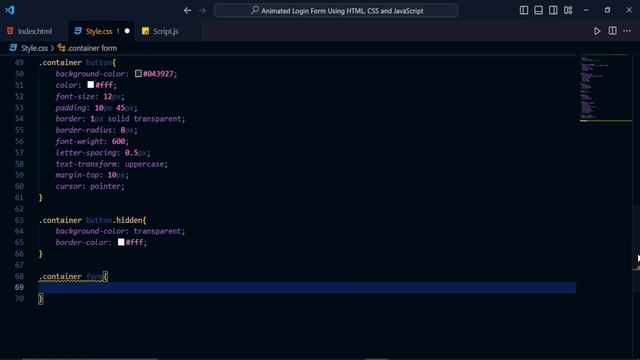Click the 'font-weight: 600;' line

point(92,141)
